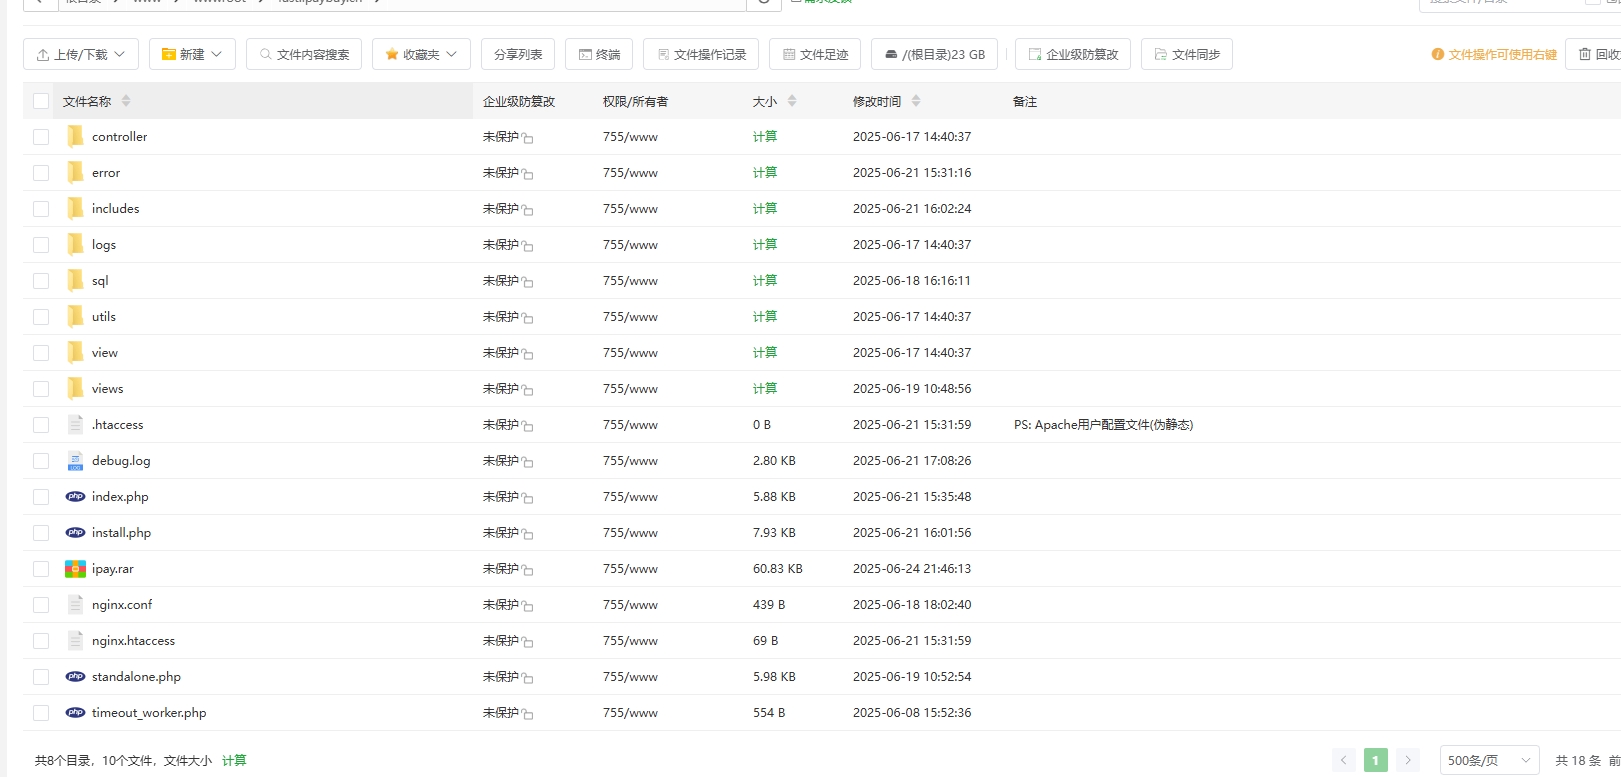Toggle the select-all checkbox in header
The width and height of the screenshot is (1621, 777).
(x=41, y=101)
